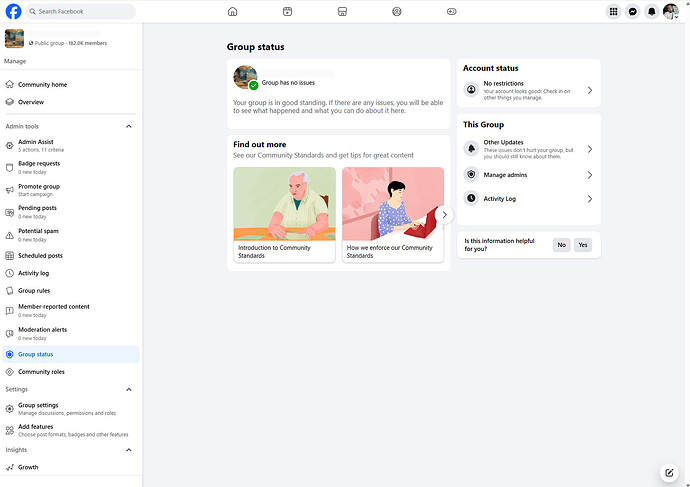The width and height of the screenshot is (690, 487).
Task: Collapse the Settings section
Action: tap(128, 389)
